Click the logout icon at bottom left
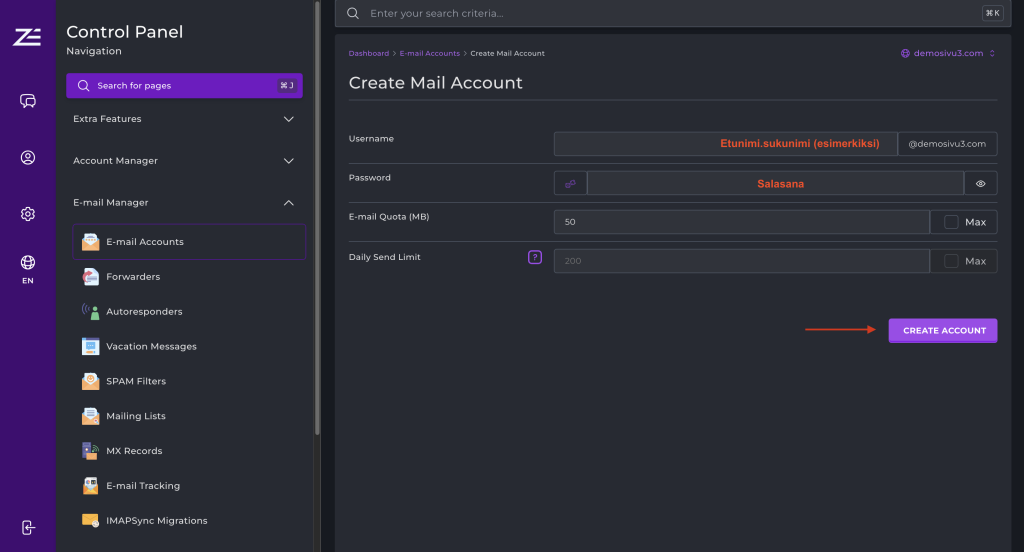This screenshot has height=552, width=1024. click(x=28, y=527)
